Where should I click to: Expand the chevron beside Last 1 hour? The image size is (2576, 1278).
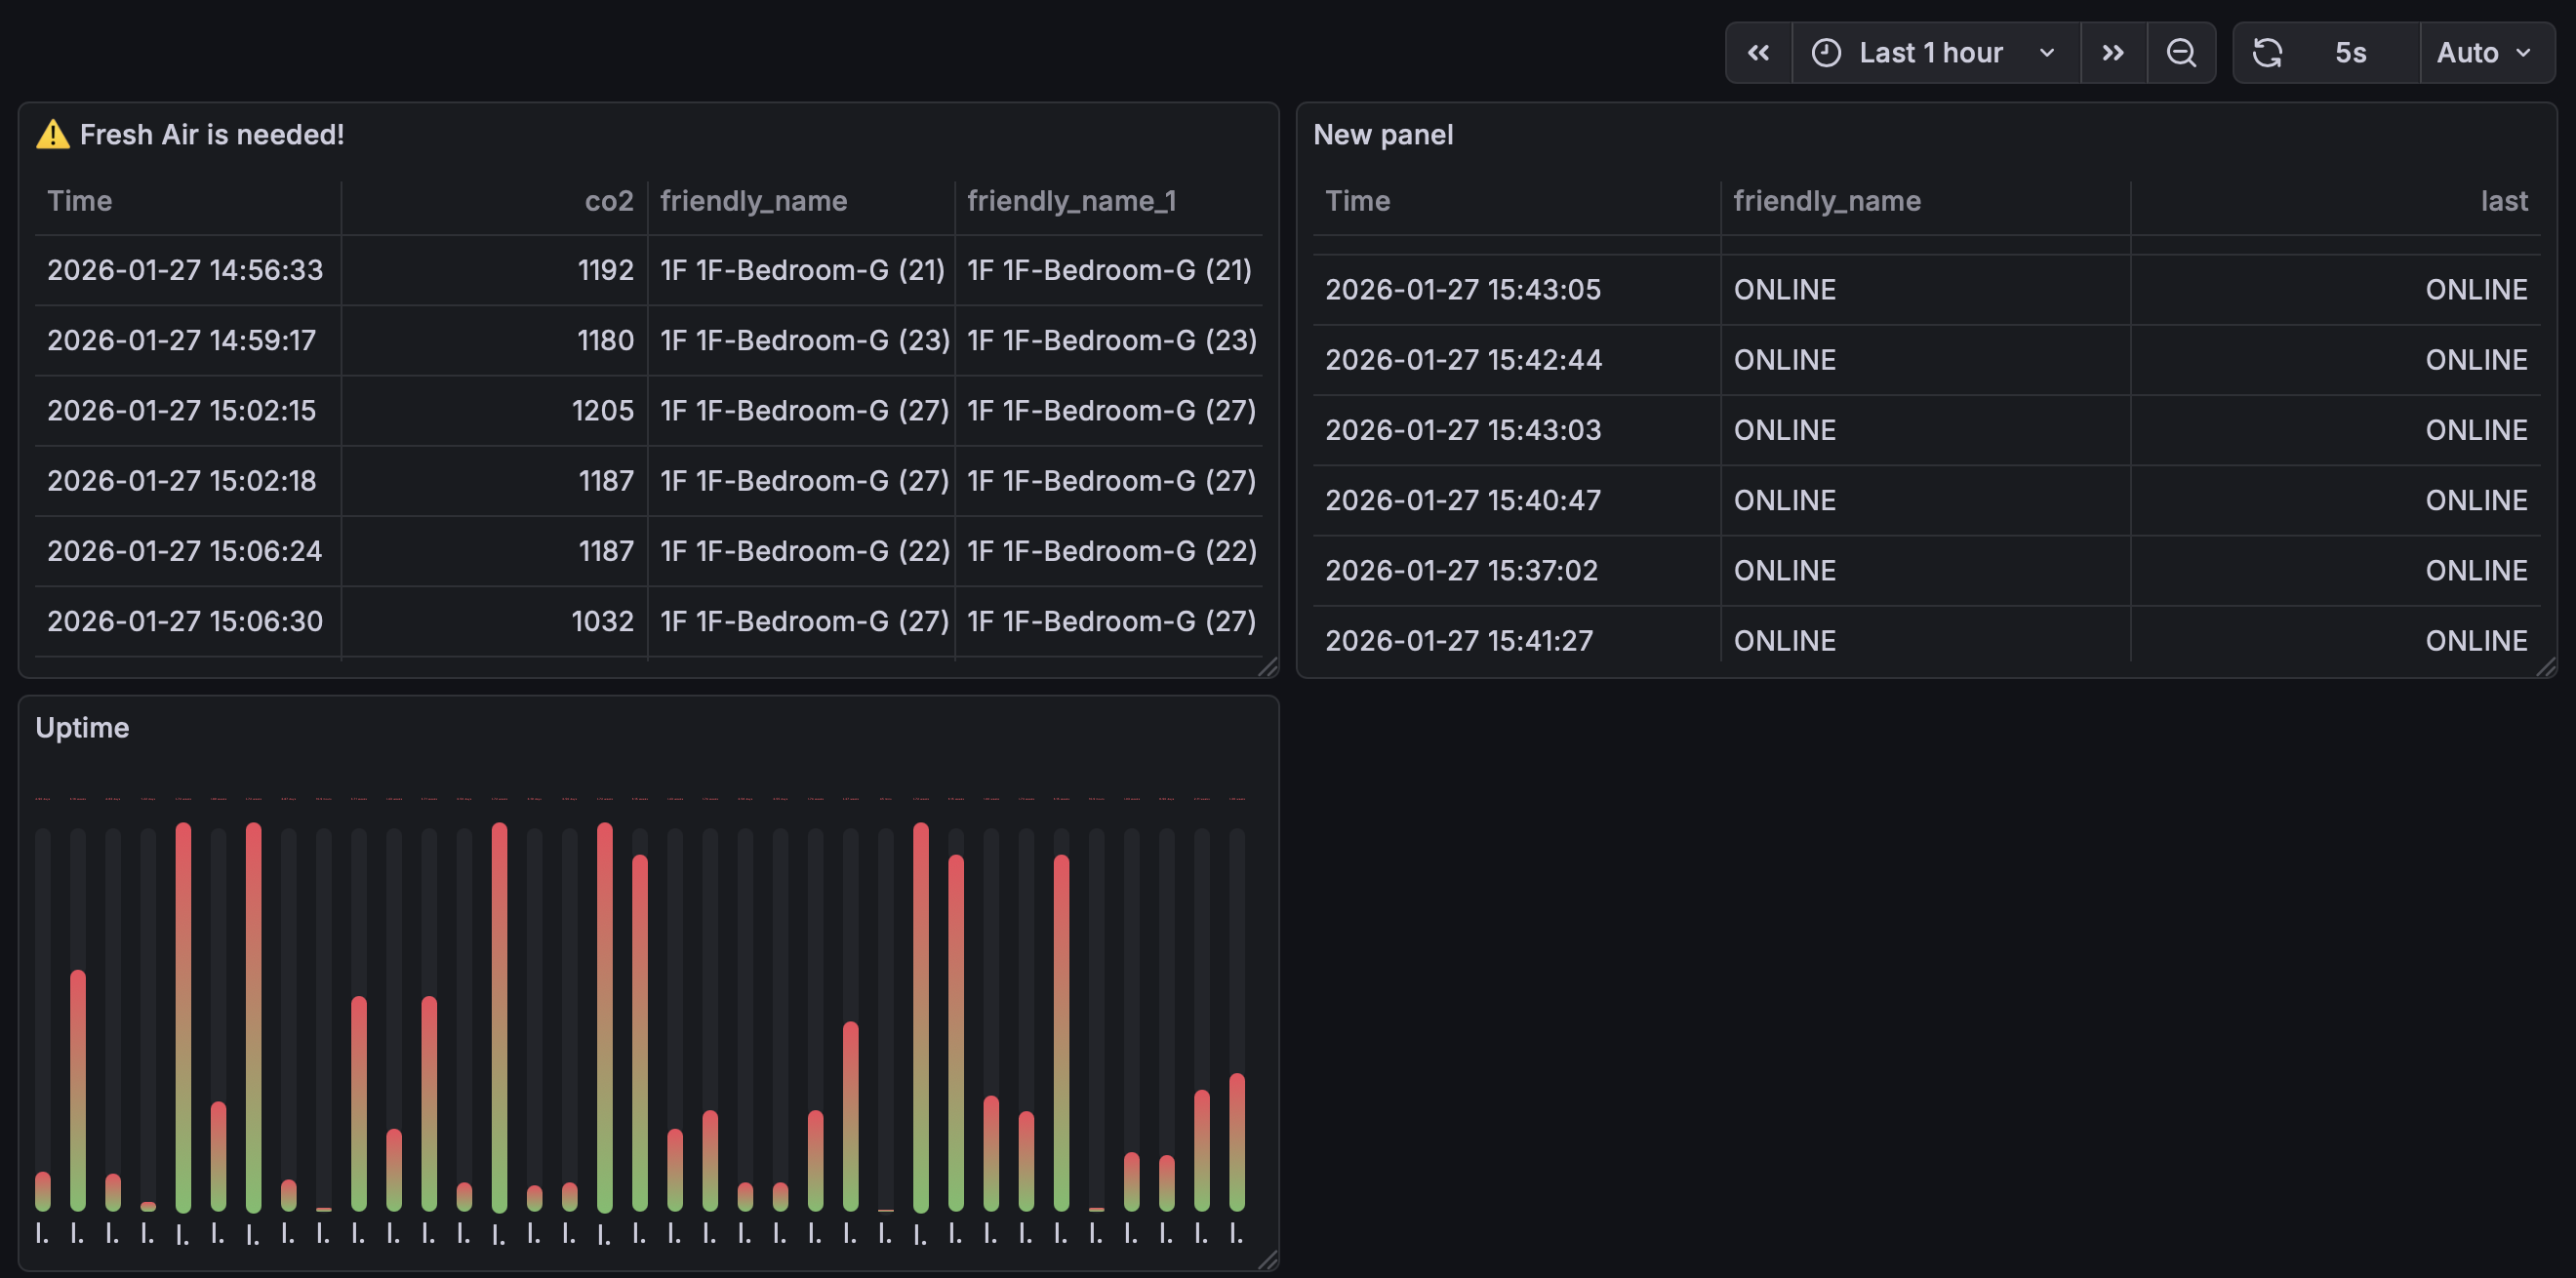click(2046, 52)
